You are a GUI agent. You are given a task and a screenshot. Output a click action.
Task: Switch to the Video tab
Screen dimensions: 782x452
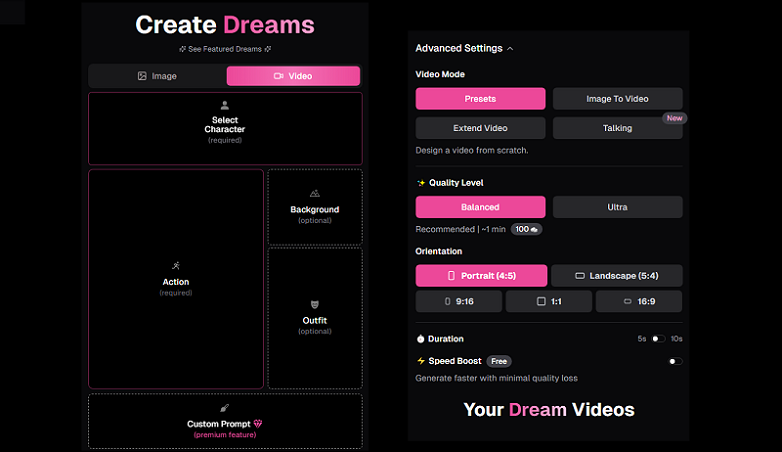click(x=293, y=76)
